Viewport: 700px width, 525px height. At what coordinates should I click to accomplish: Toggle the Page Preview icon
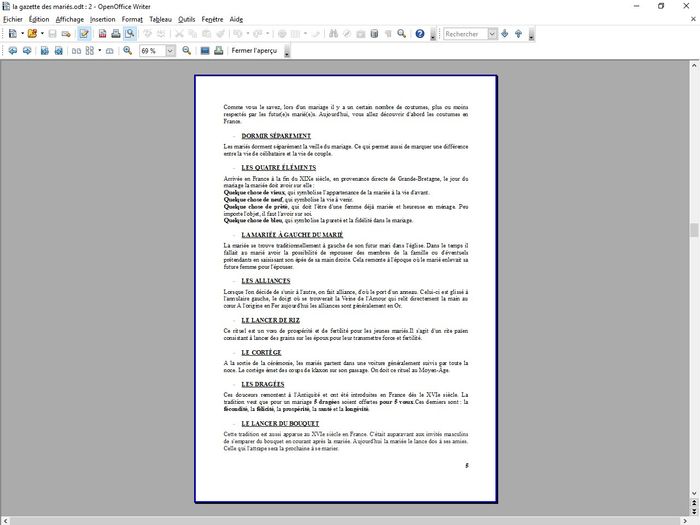pos(130,33)
